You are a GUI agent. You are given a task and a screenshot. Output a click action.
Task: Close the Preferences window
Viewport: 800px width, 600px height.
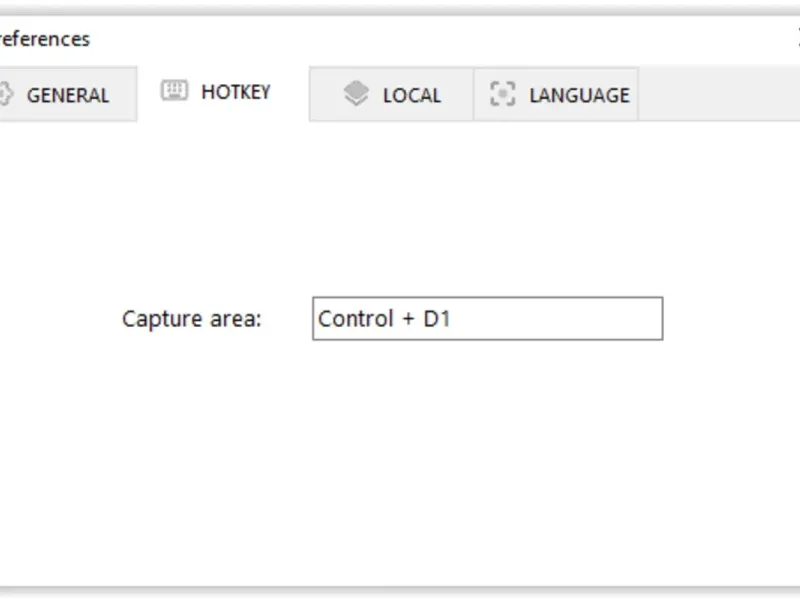tap(797, 39)
